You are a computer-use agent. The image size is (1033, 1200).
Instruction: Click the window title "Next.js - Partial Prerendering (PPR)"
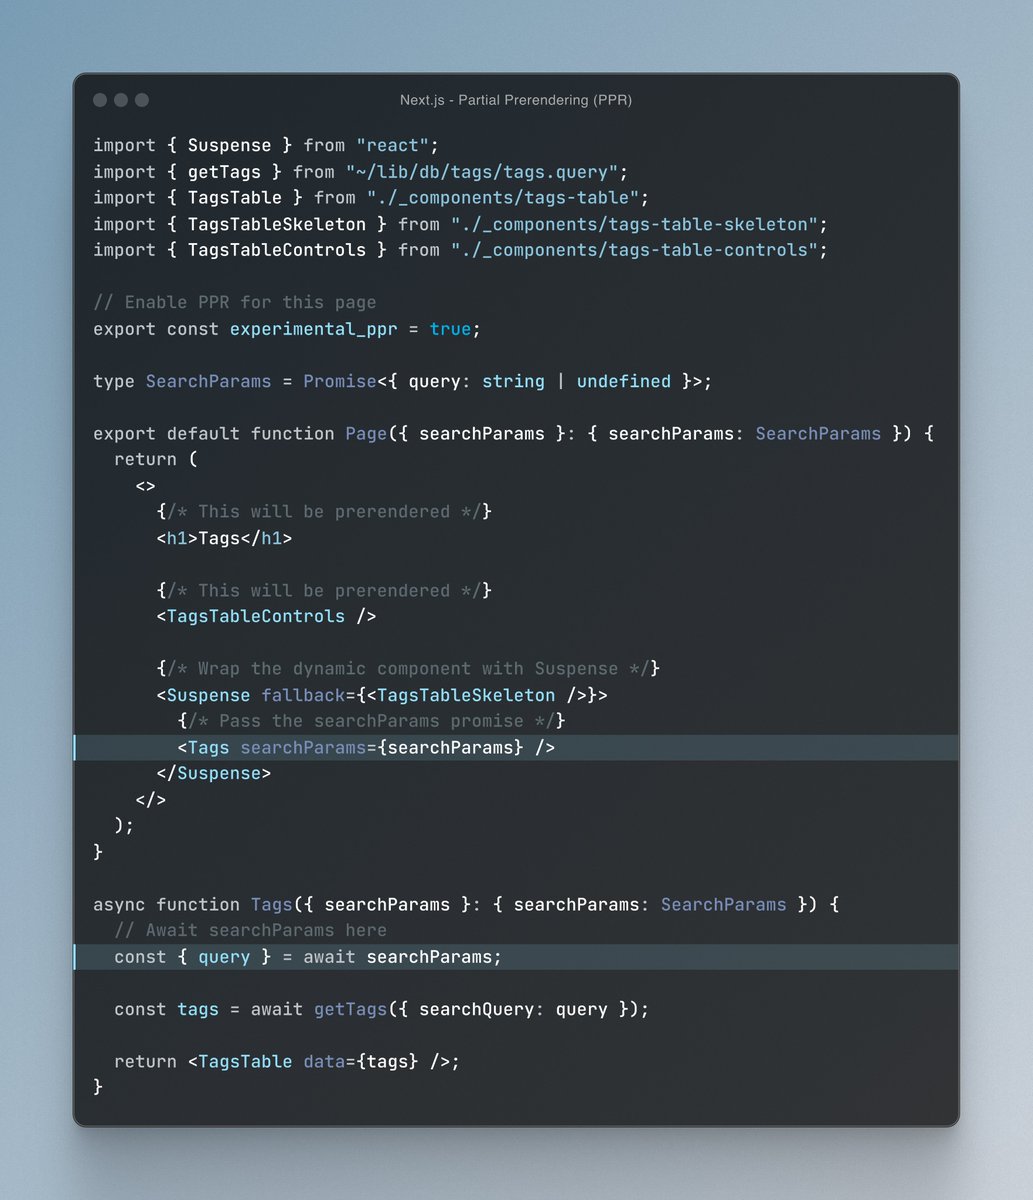(516, 100)
